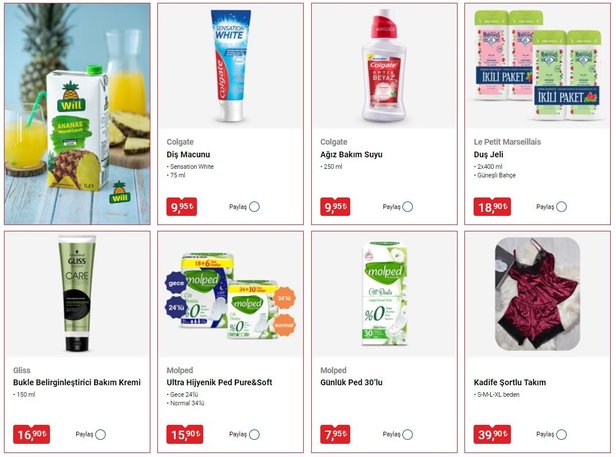Click the Colgate Sensation White toothpaste image
Viewport: 616px width, 457px height.
pos(231,65)
